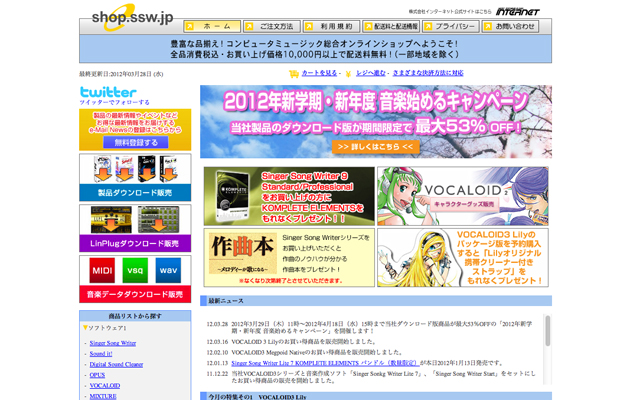Image resolution: width=640 pixels, height=400 pixels.
Task: Open the プライバシー navigation tab
Action: tap(451, 27)
